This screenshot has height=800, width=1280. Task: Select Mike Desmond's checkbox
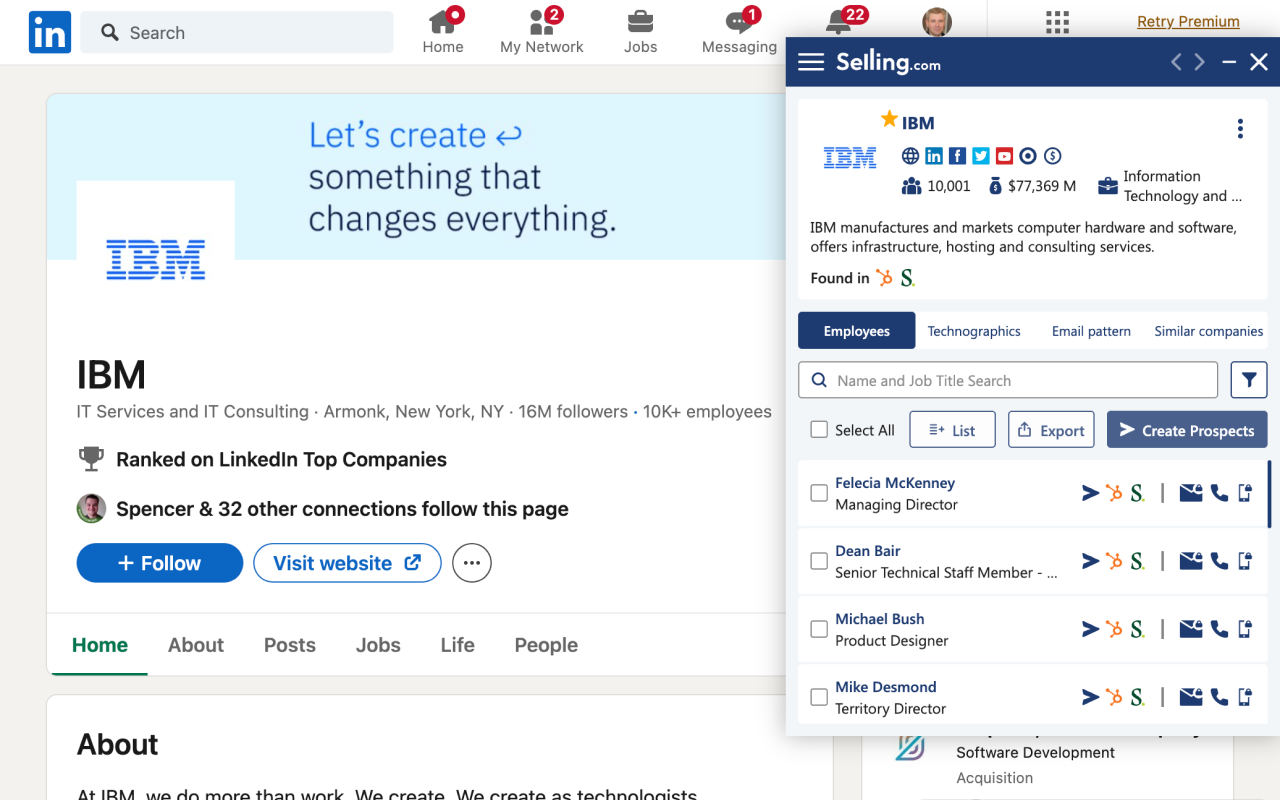coord(819,697)
